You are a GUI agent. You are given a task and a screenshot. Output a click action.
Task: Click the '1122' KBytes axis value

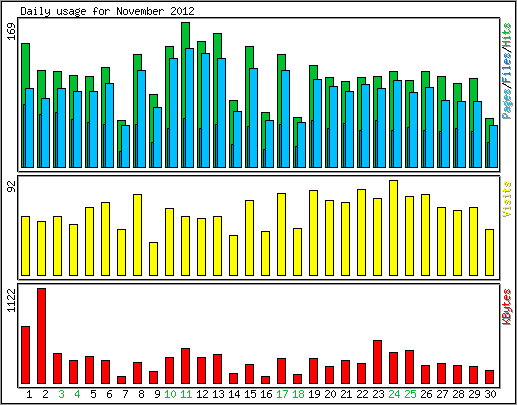point(12,301)
